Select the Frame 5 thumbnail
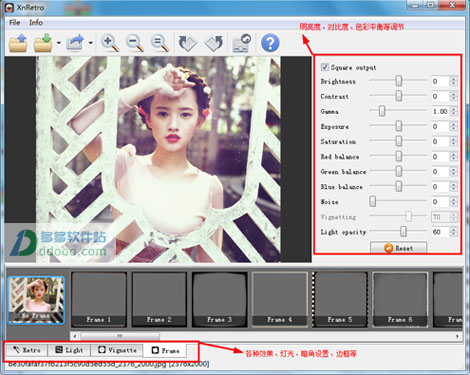The image size is (470, 375). pyautogui.click(x=340, y=299)
